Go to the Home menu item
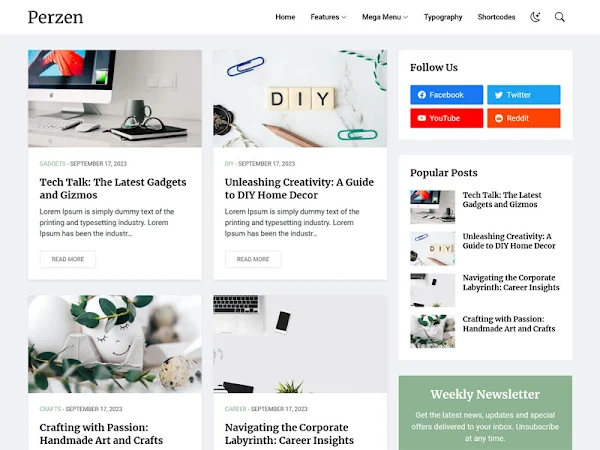The width and height of the screenshot is (600, 450). [x=285, y=17]
